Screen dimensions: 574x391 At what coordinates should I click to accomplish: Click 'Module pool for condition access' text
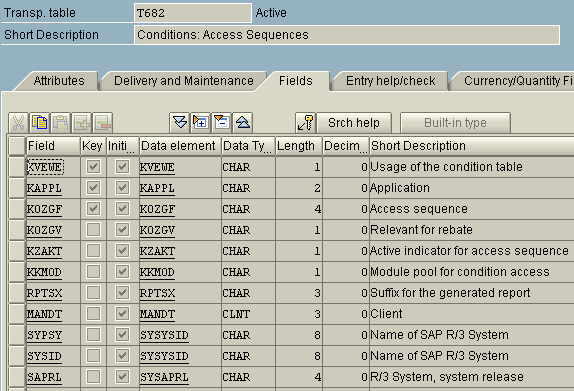pyautogui.click(x=460, y=272)
